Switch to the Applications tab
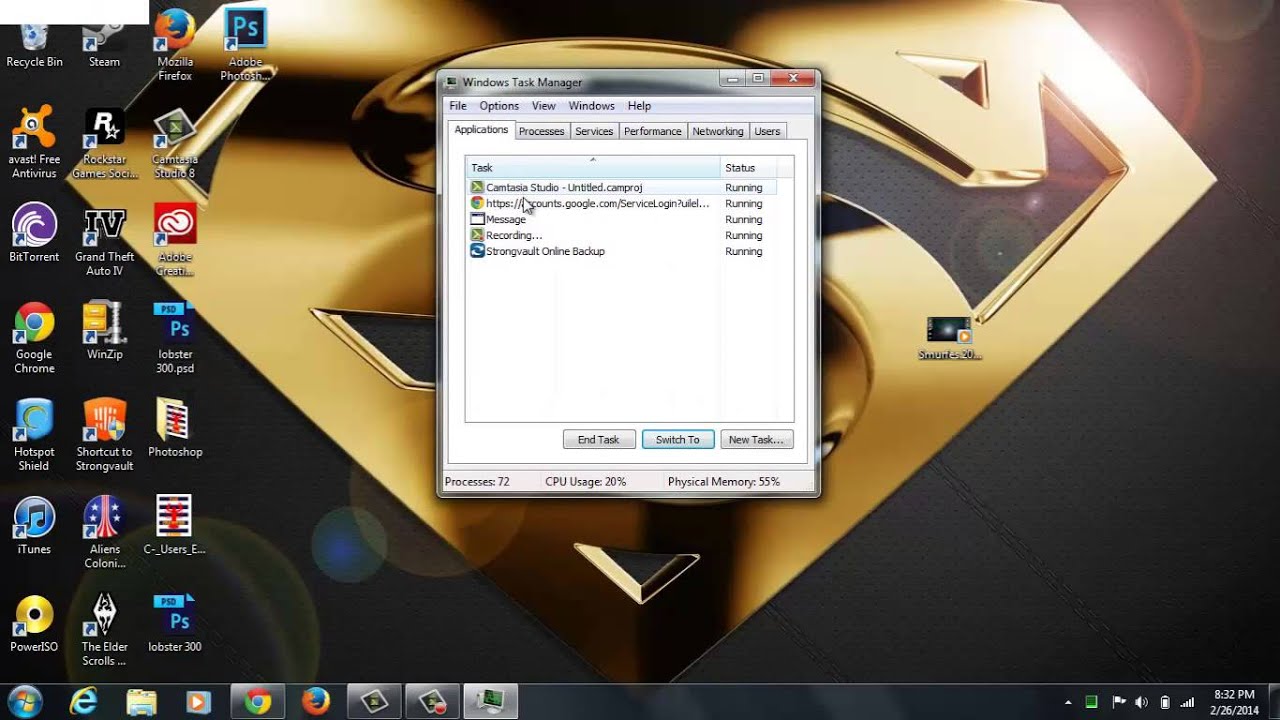The image size is (1280, 720). coord(481,130)
